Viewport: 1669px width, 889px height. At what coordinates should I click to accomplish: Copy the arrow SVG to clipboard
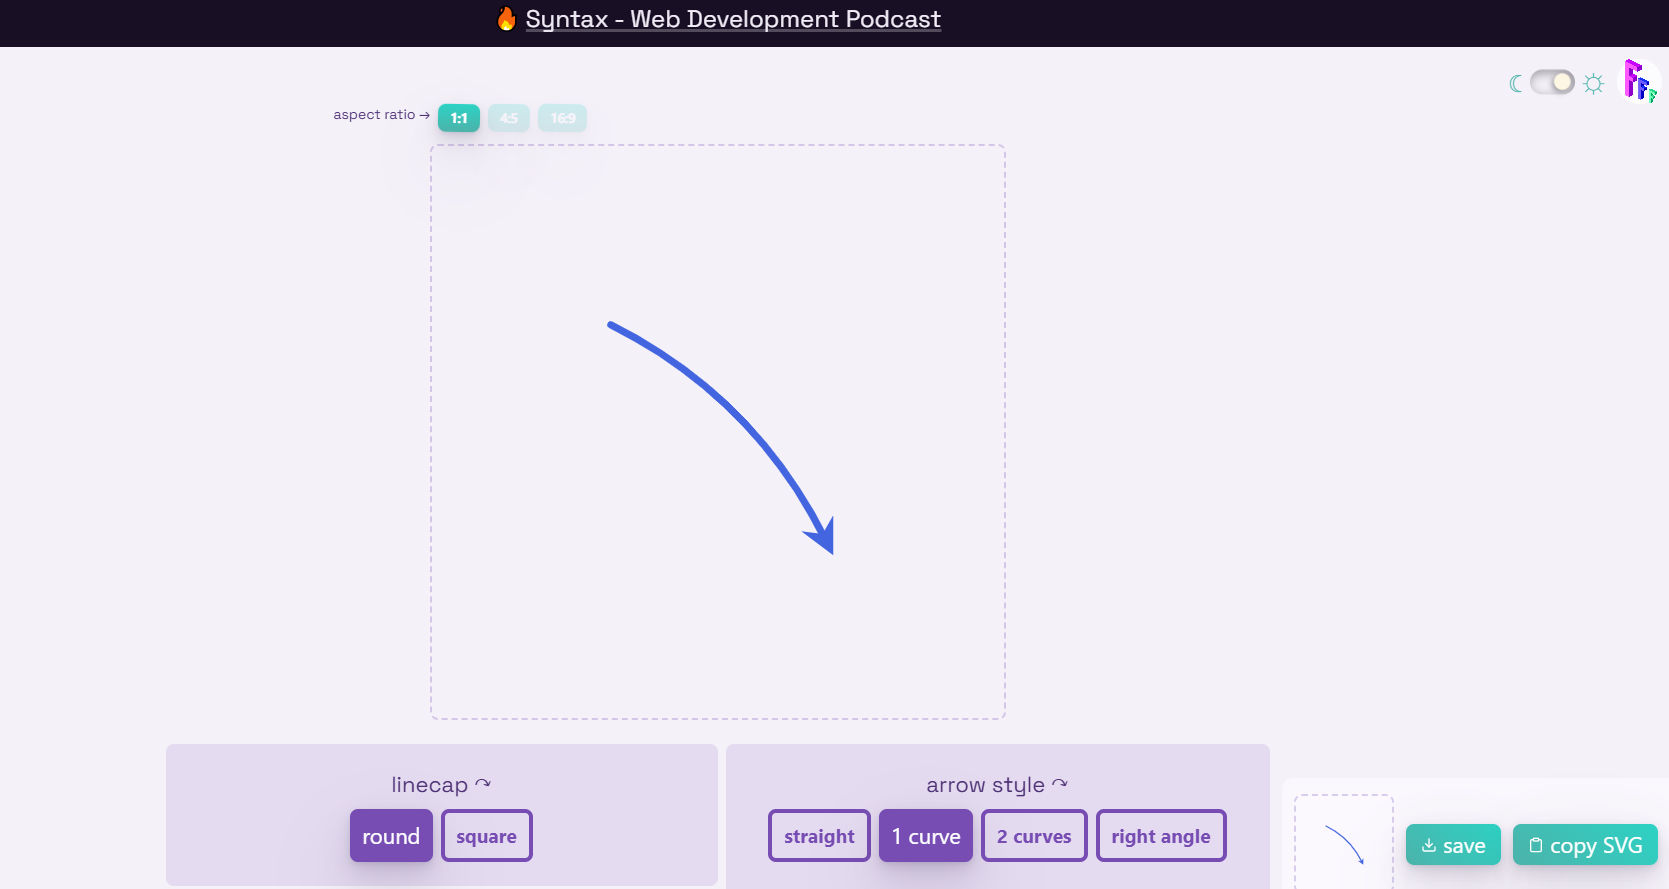1585,845
